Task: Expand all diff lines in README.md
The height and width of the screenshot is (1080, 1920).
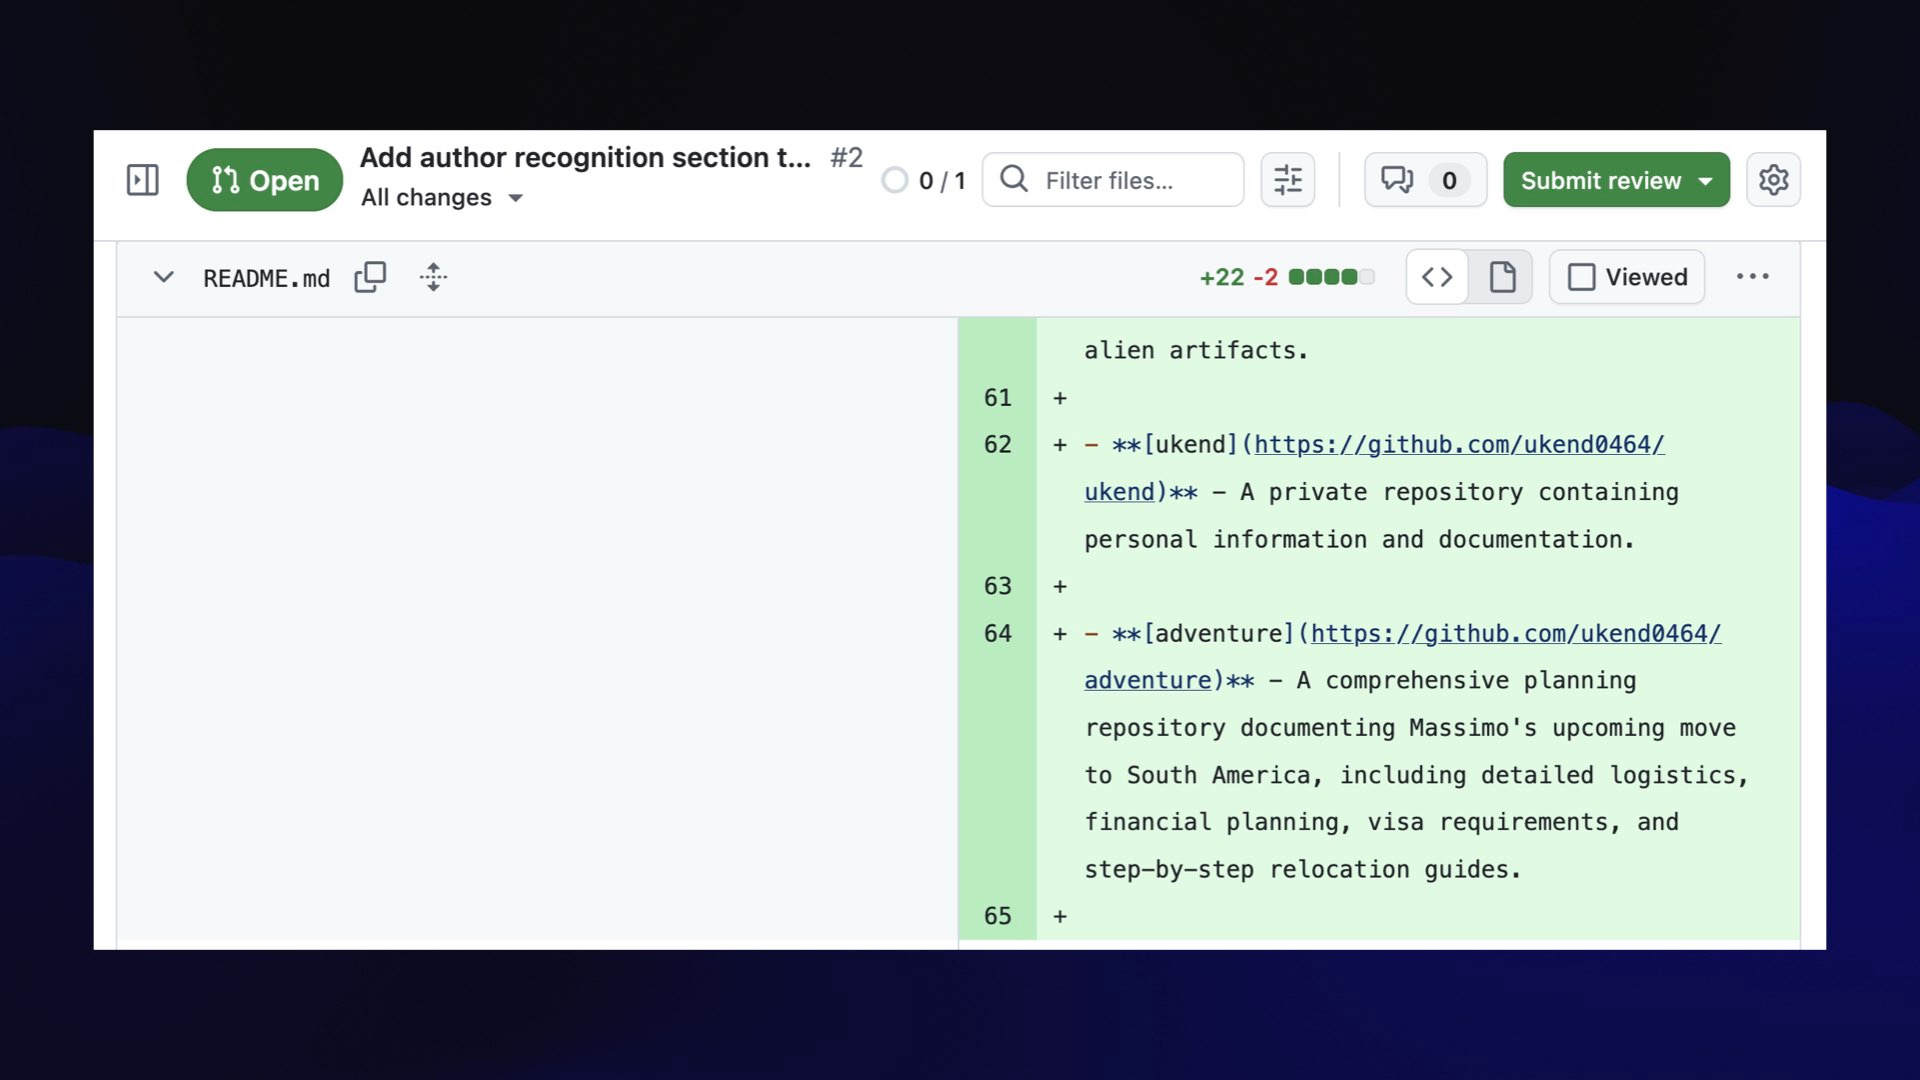Action: pos(433,277)
